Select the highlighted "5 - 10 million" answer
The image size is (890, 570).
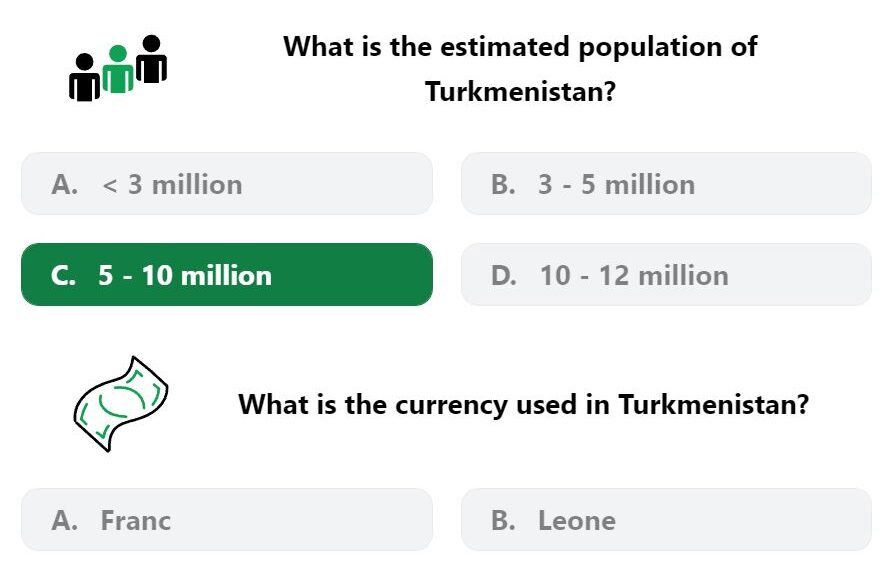227,275
